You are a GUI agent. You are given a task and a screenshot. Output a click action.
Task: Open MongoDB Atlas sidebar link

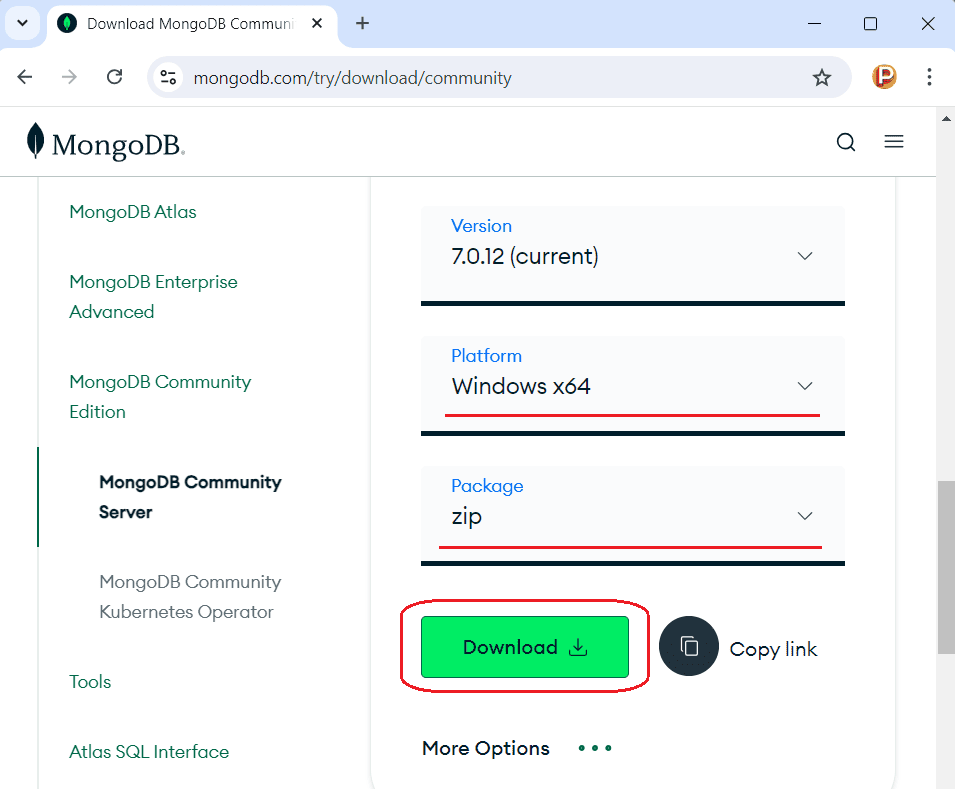click(x=133, y=211)
